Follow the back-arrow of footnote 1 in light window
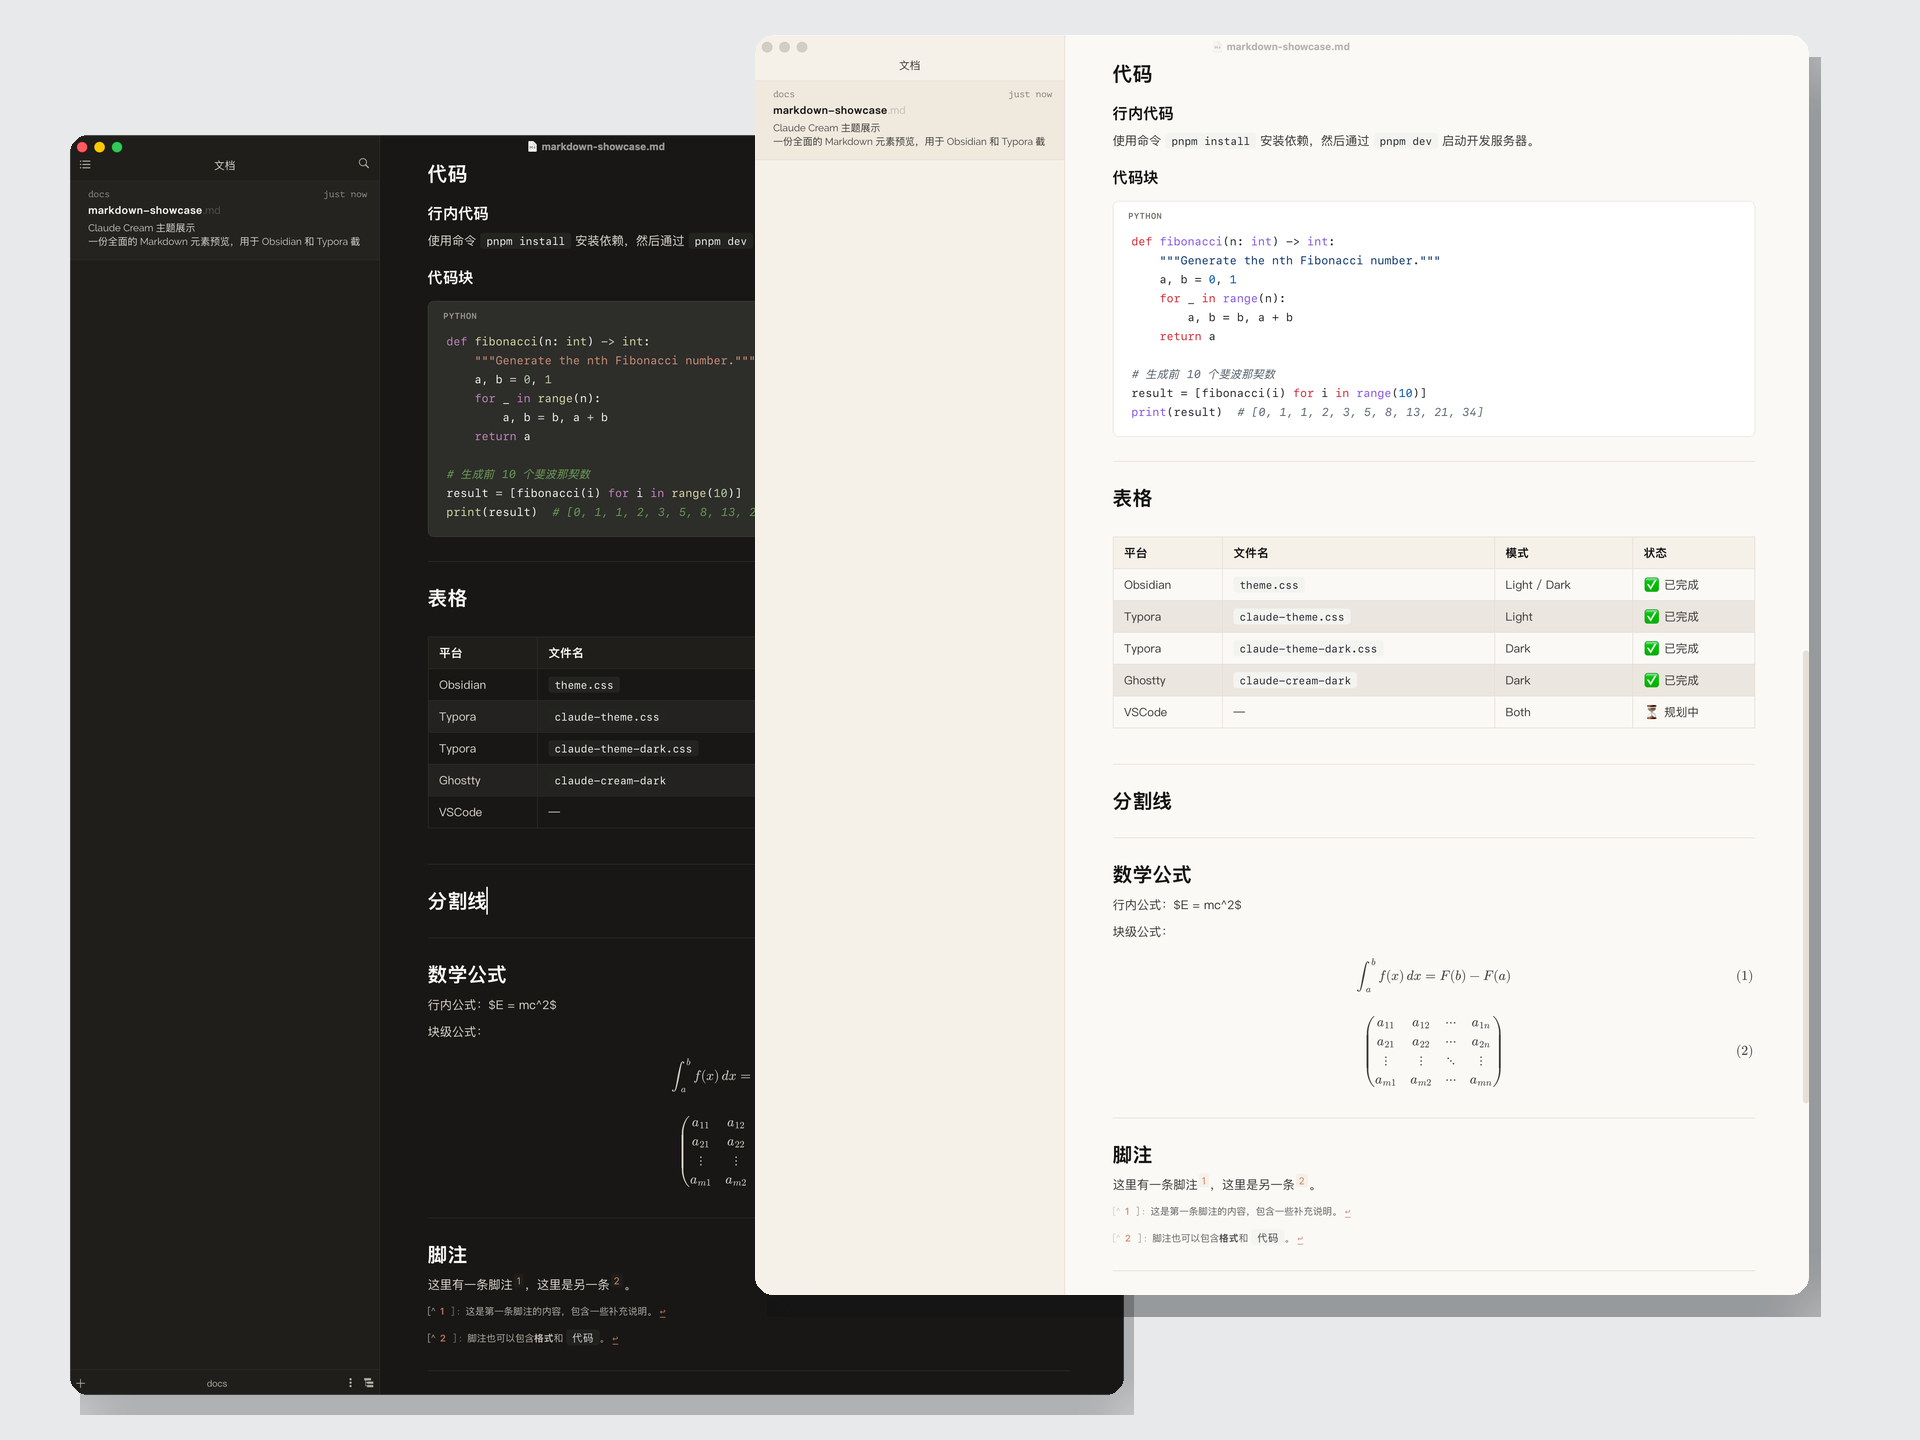 click(1348, 1212)
